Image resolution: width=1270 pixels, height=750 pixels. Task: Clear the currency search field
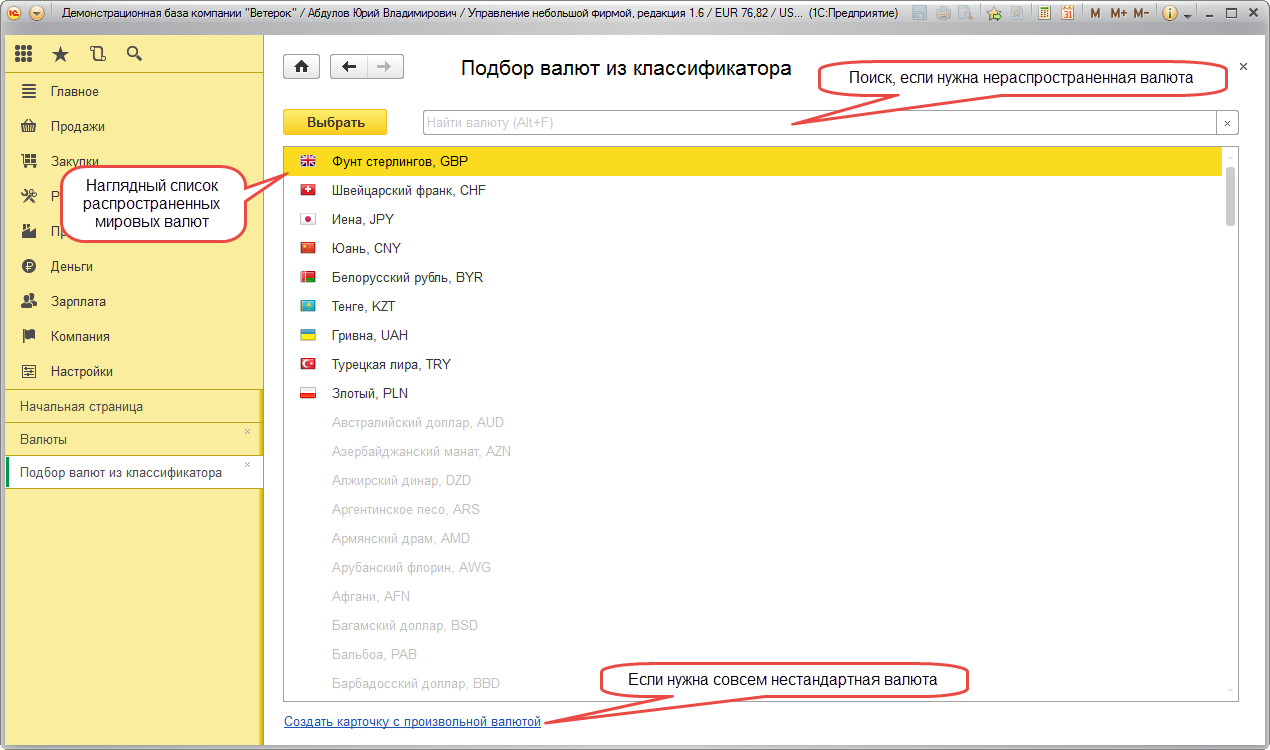point(1227,123)
